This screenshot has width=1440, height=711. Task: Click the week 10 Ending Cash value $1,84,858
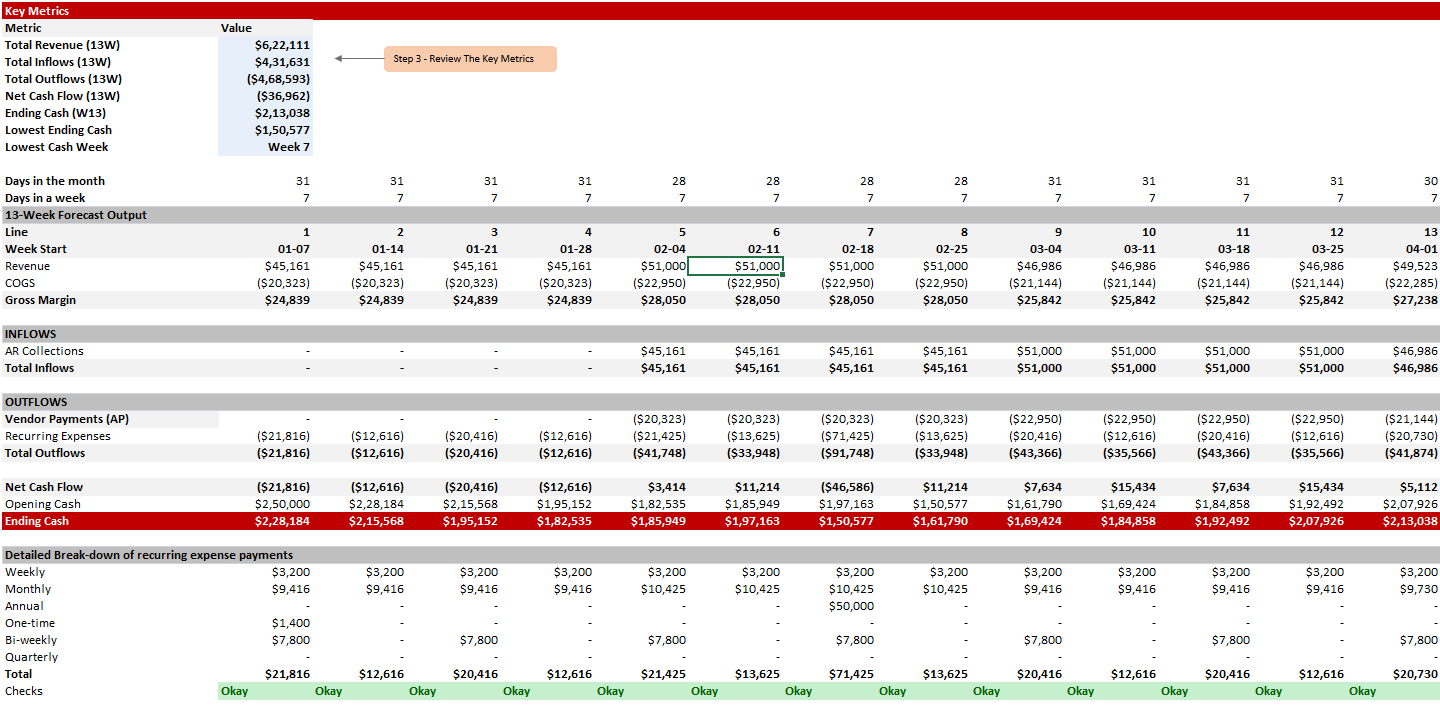[x=1128, y=521]
